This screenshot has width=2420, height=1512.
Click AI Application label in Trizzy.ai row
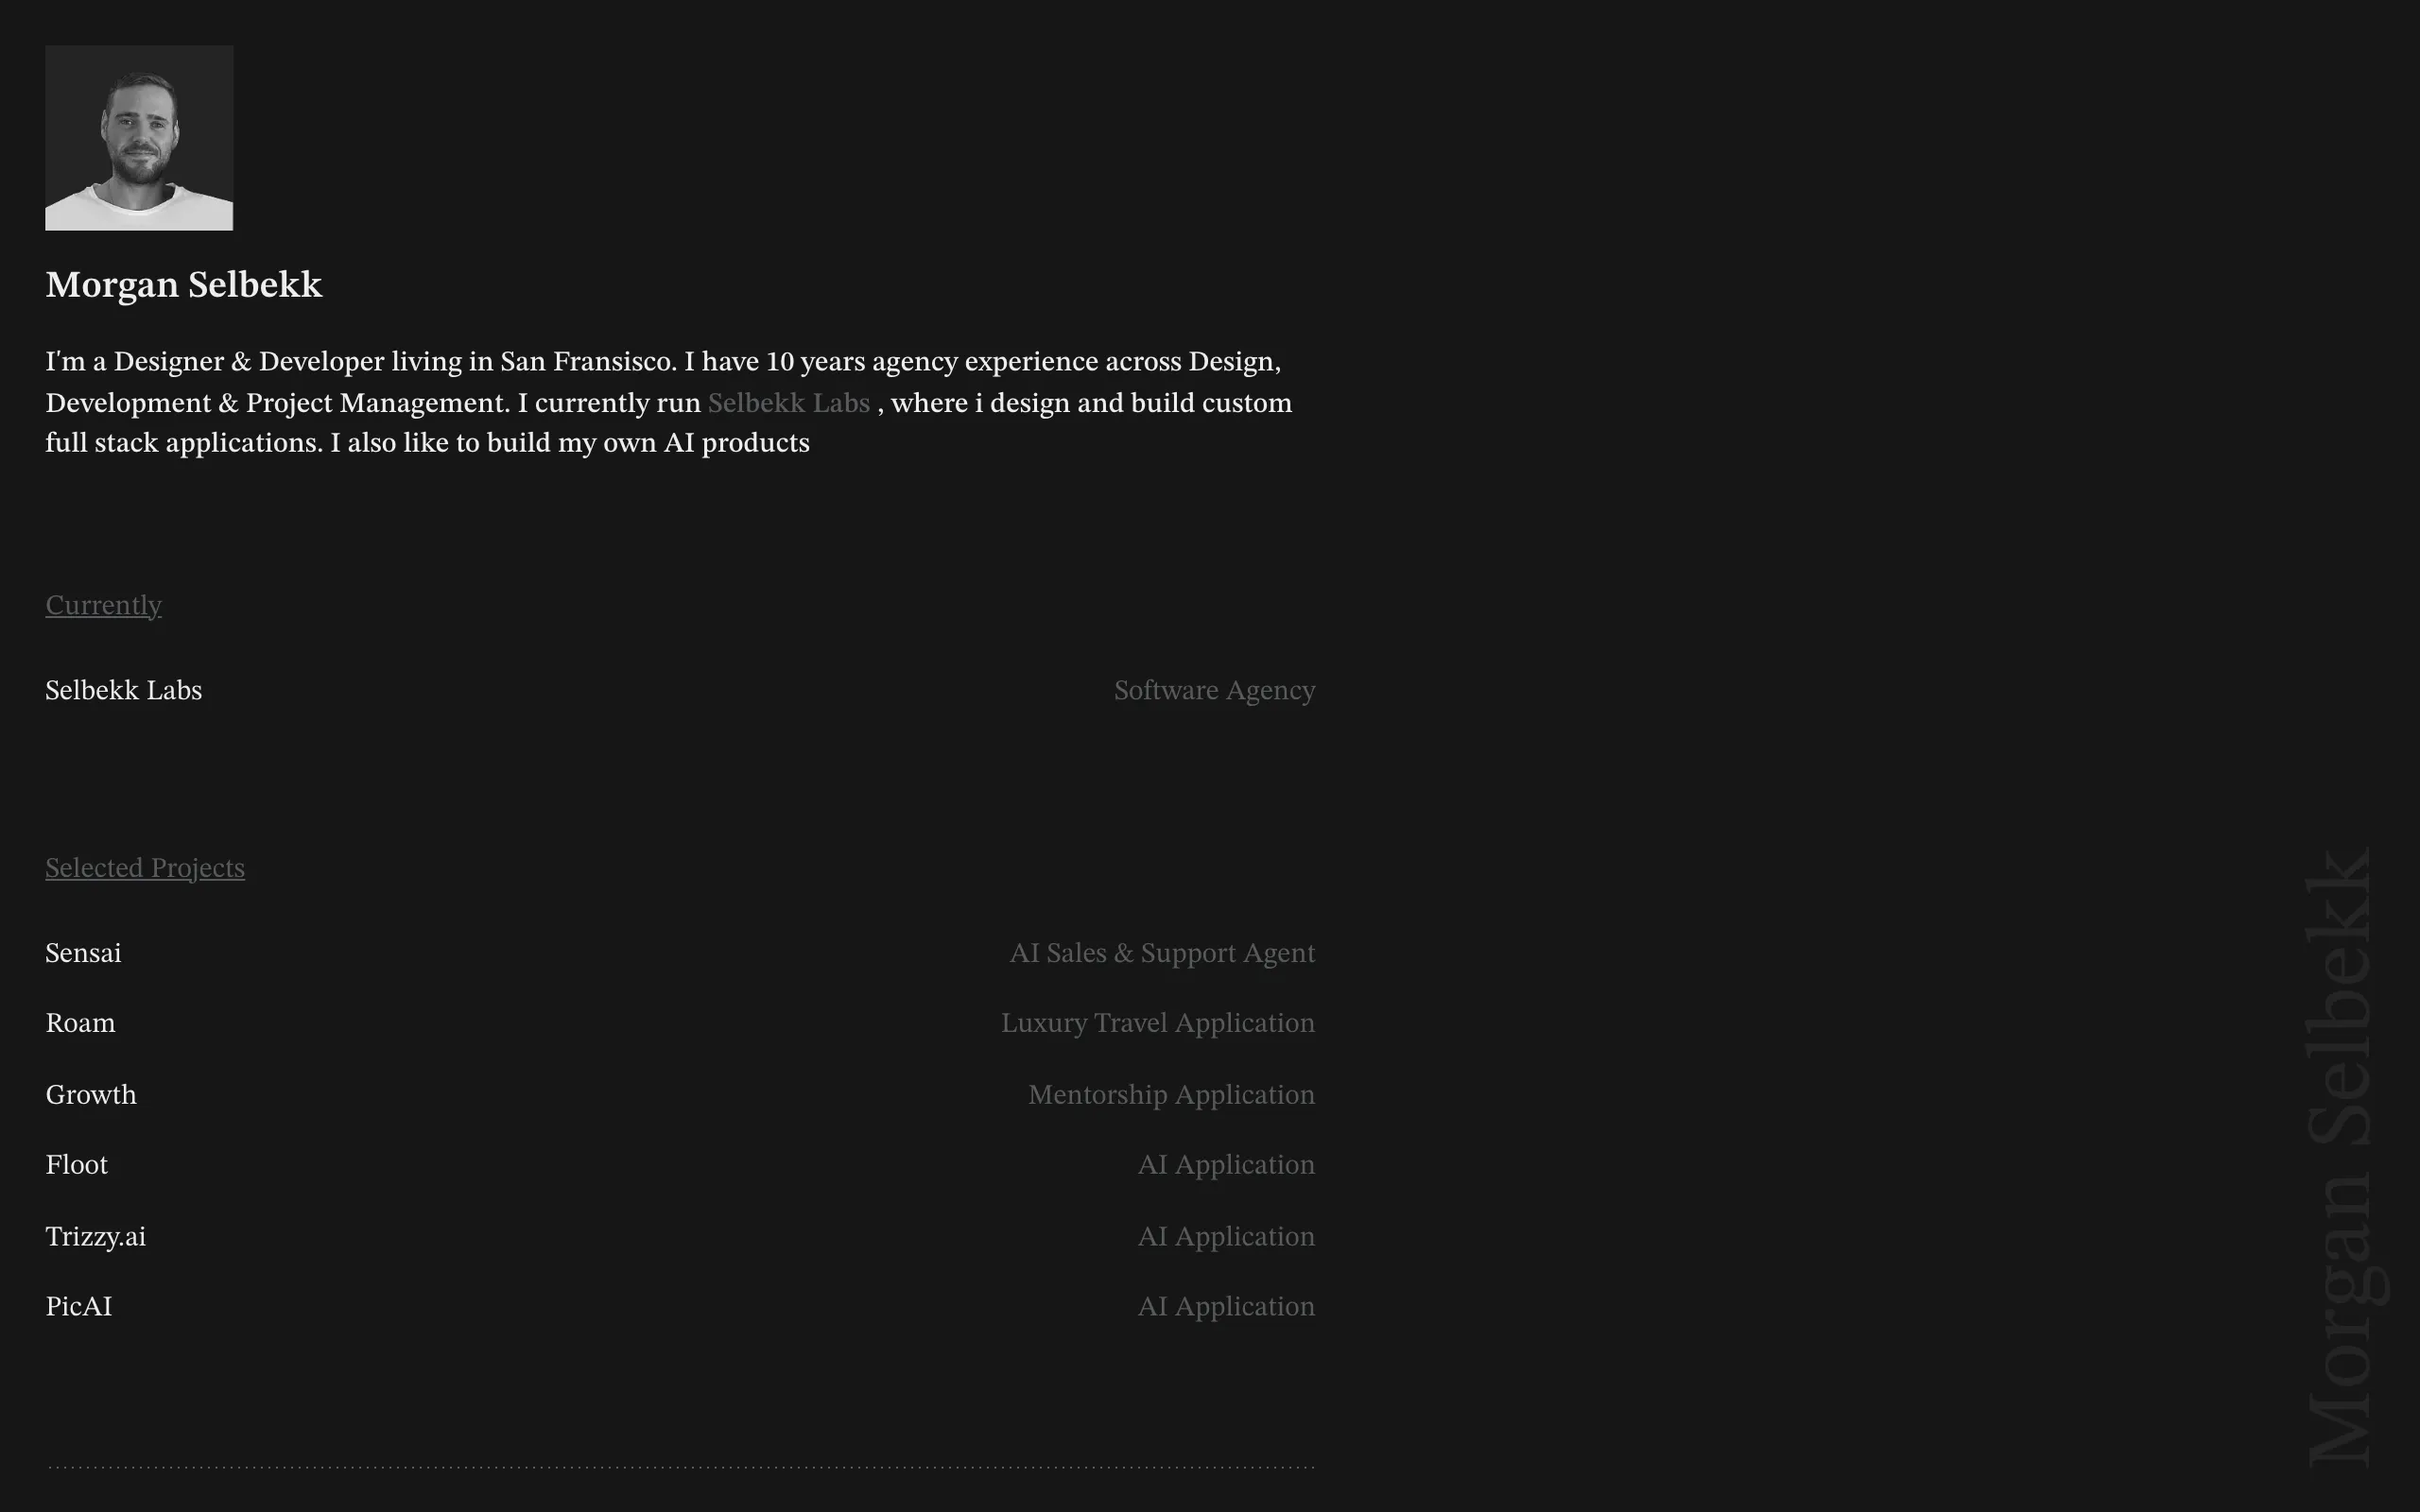pyautogui.click(x=1227, y=1237)
